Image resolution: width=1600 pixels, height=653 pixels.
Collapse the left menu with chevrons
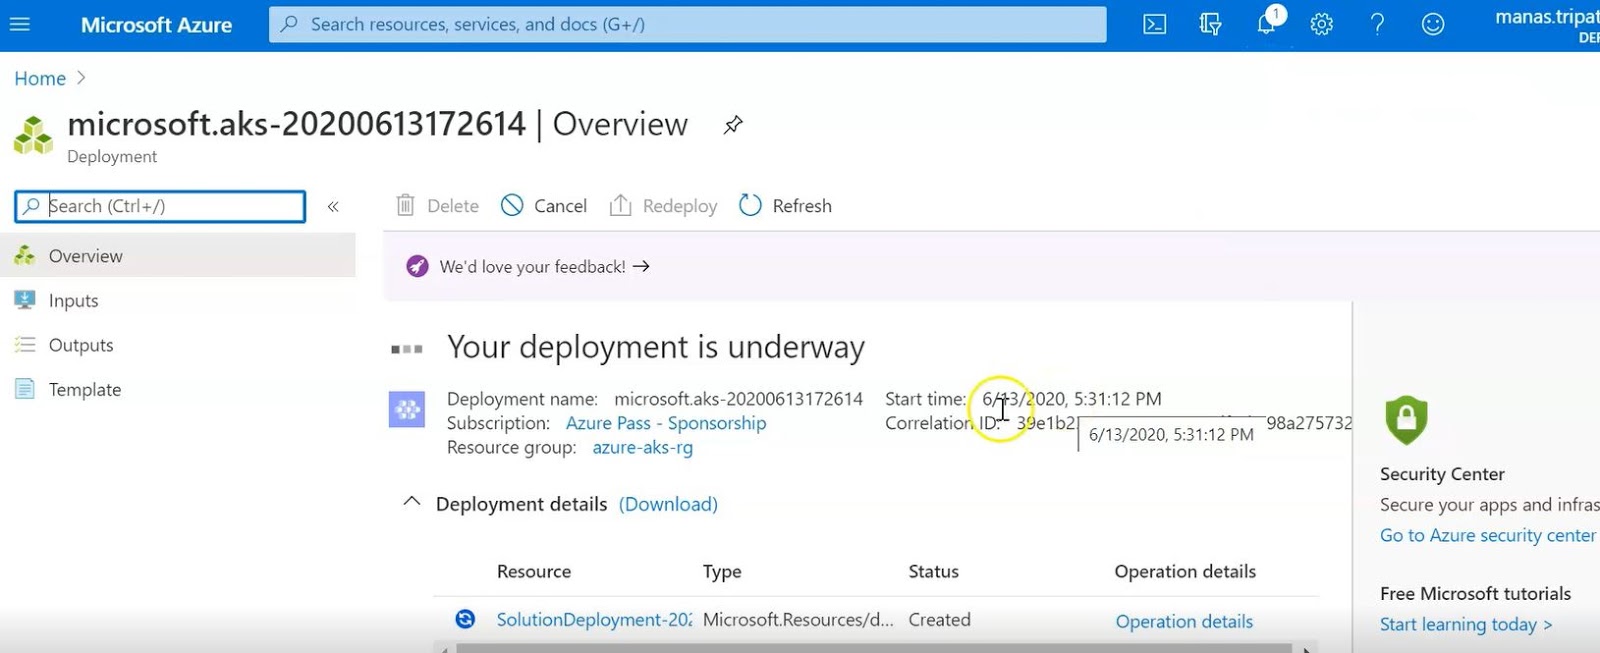tap(333, 206)
